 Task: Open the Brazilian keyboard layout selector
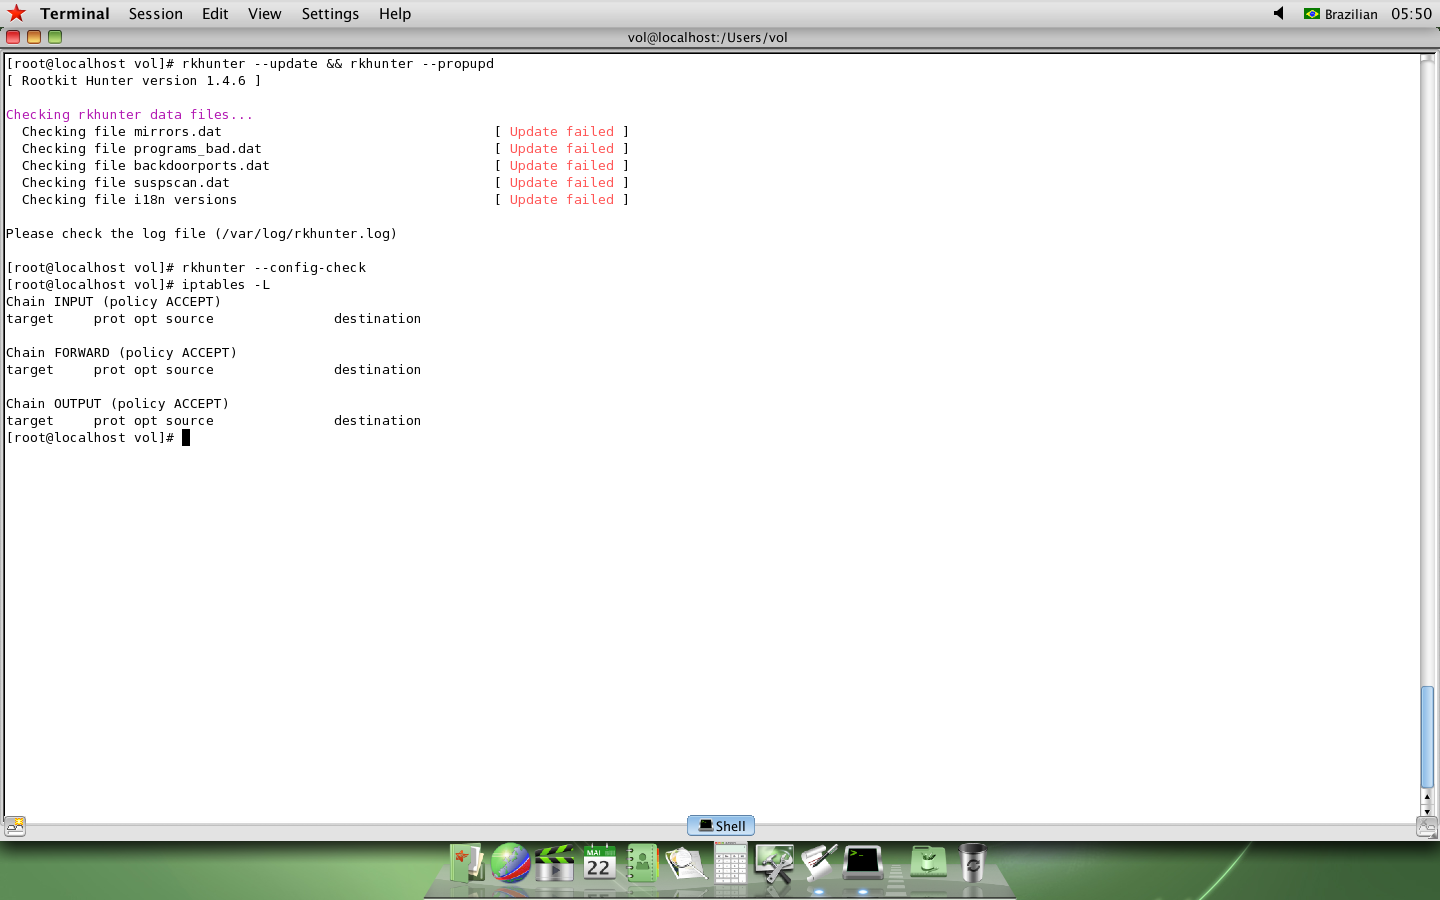coord(1341,14)
